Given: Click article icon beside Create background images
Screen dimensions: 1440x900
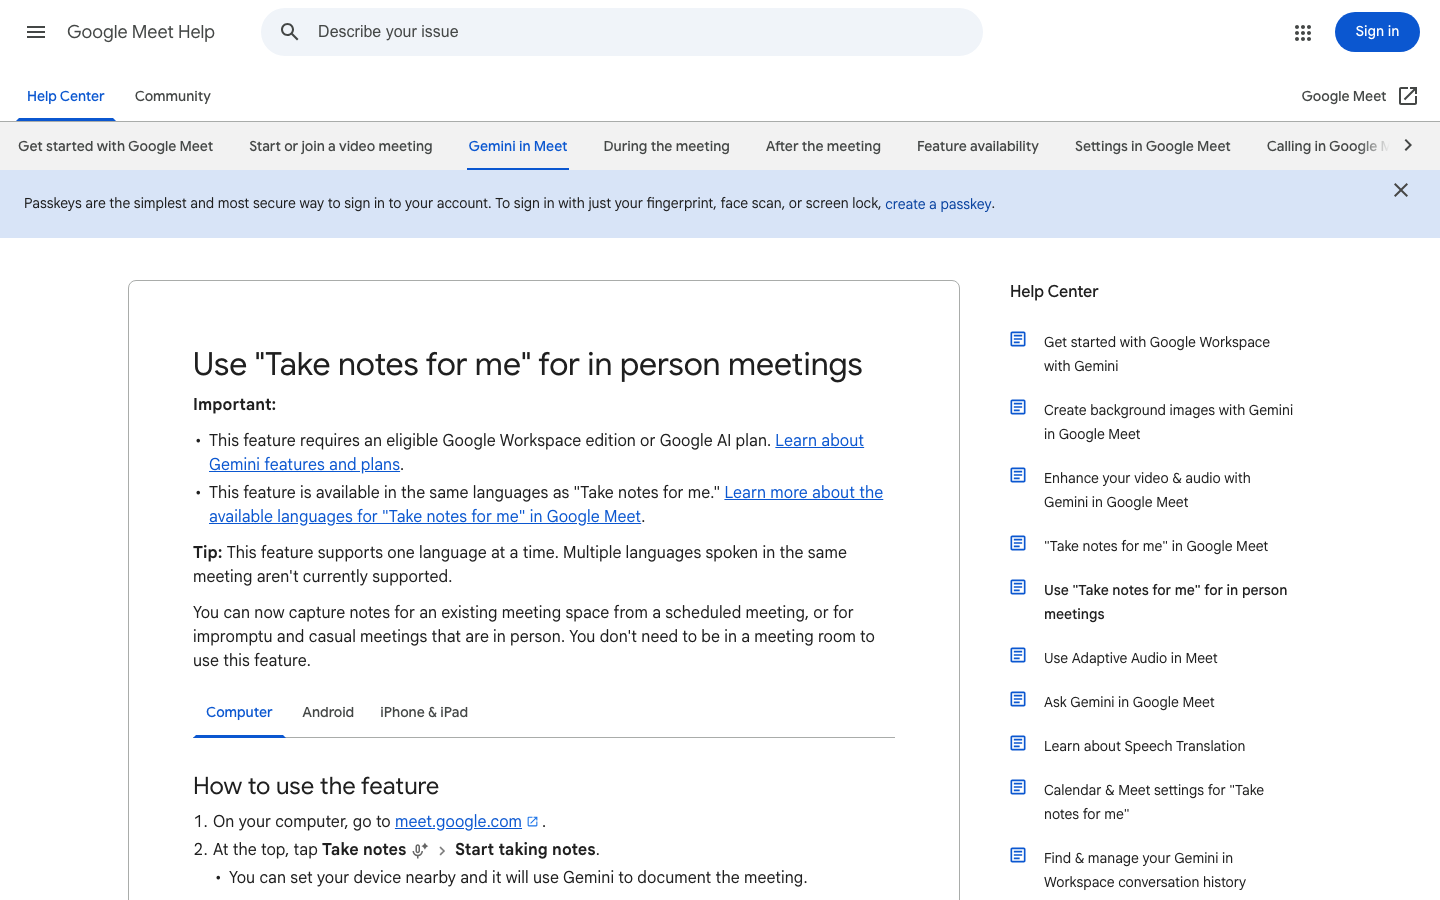Looking at the screenshot, I should 1018,408.
